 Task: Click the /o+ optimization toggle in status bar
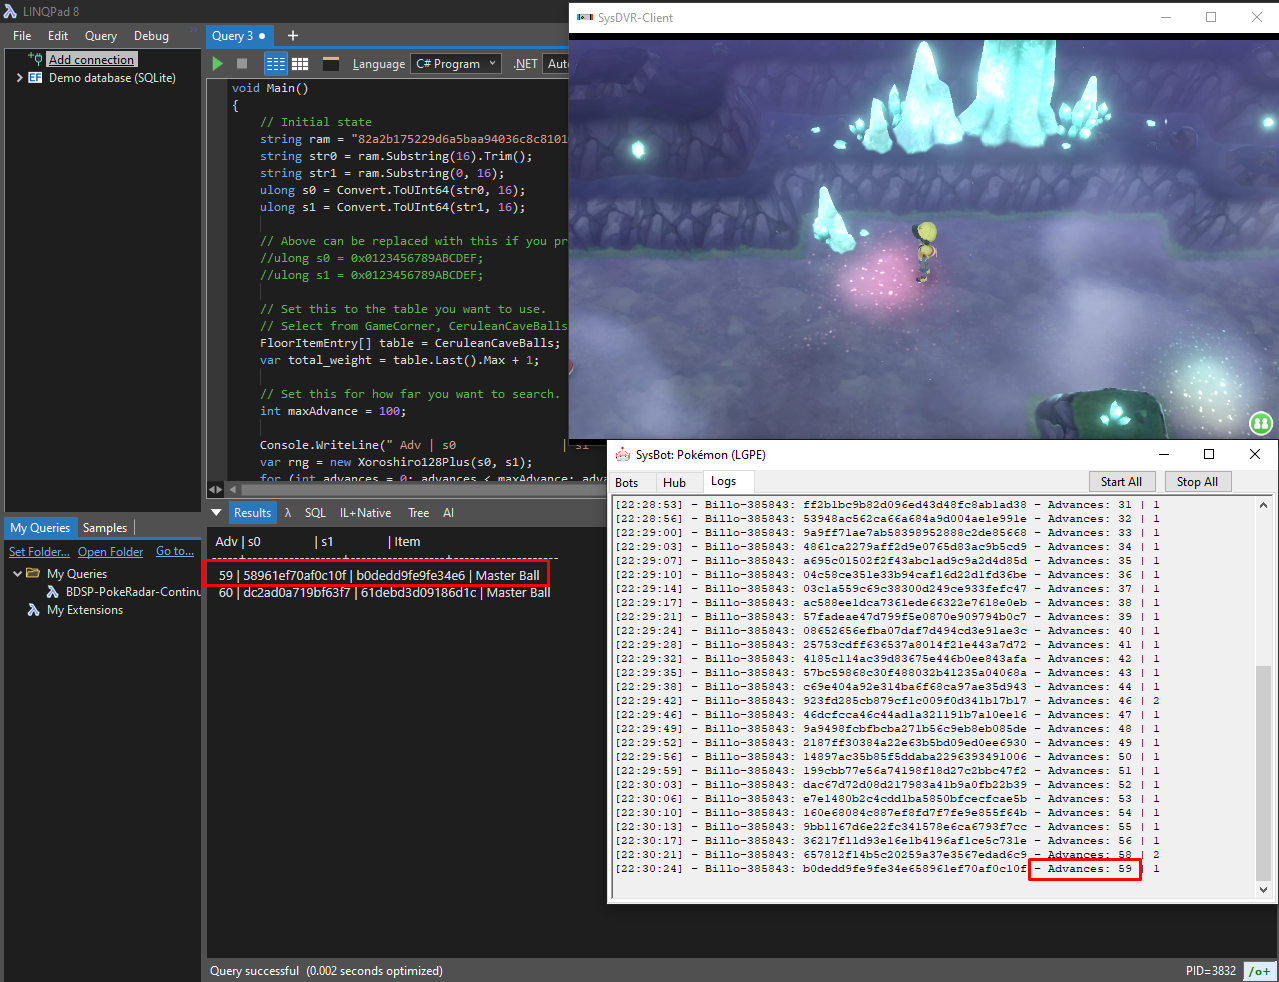(x=1259, y=971)
